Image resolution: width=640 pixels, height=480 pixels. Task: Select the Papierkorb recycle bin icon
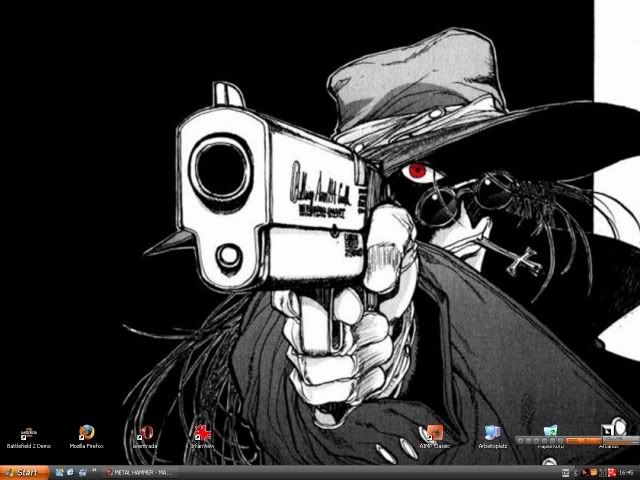[551, 431]
